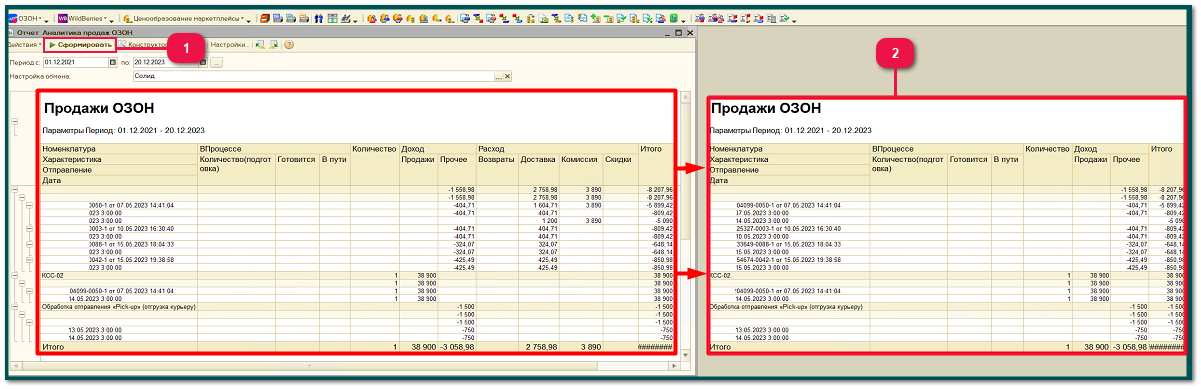Collapse tree node beside 3050-1 от 07.05.2023 row

[30, 205]
